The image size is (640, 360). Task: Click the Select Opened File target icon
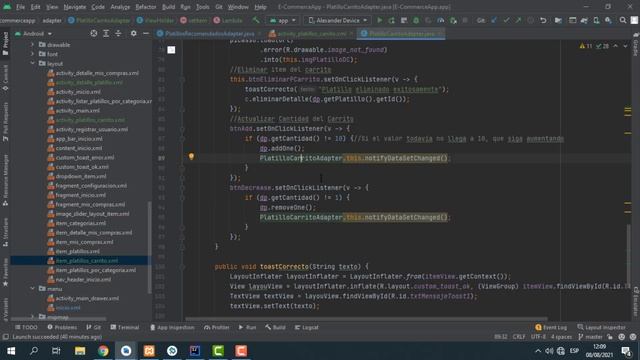click(93, 33)
